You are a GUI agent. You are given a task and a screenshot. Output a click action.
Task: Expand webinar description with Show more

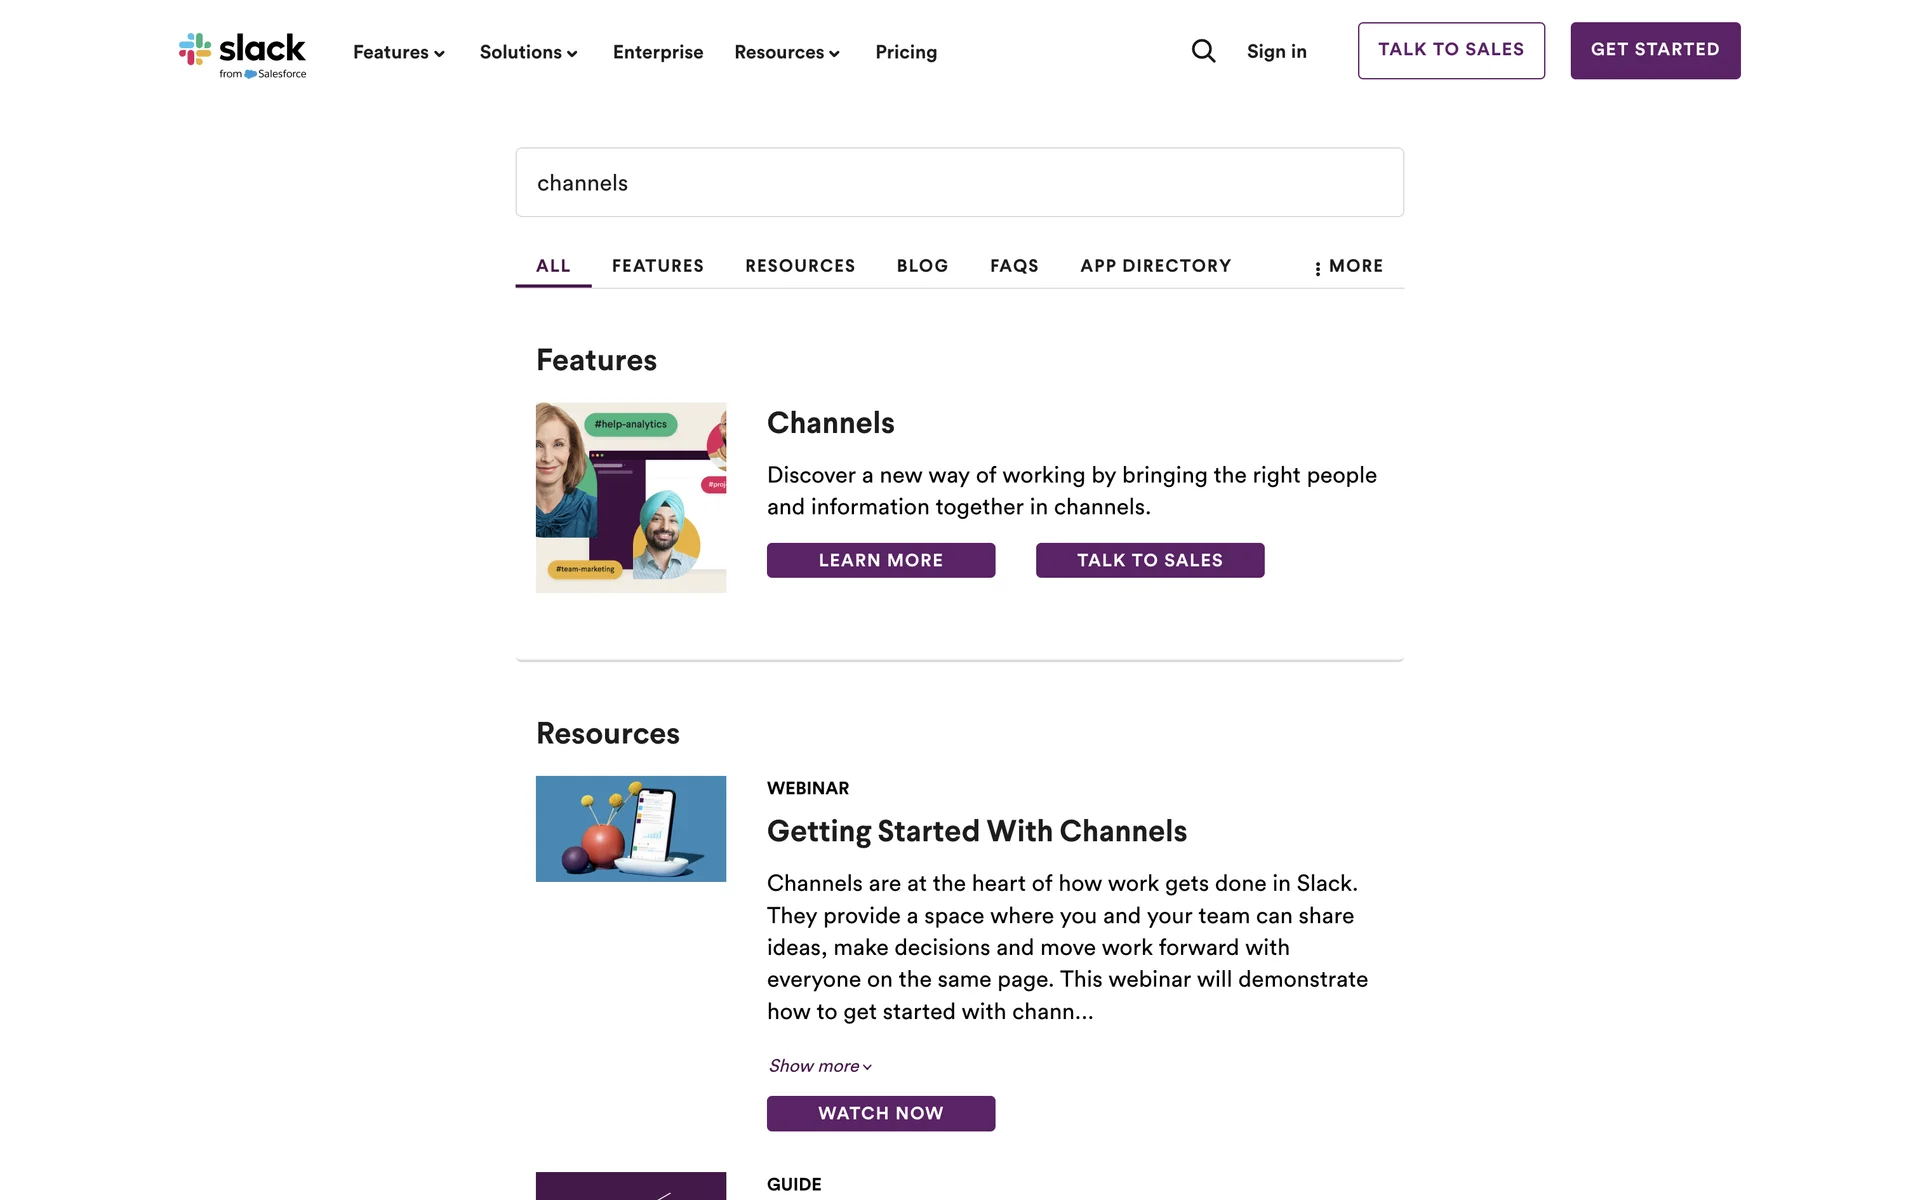tap(820, 1066)
